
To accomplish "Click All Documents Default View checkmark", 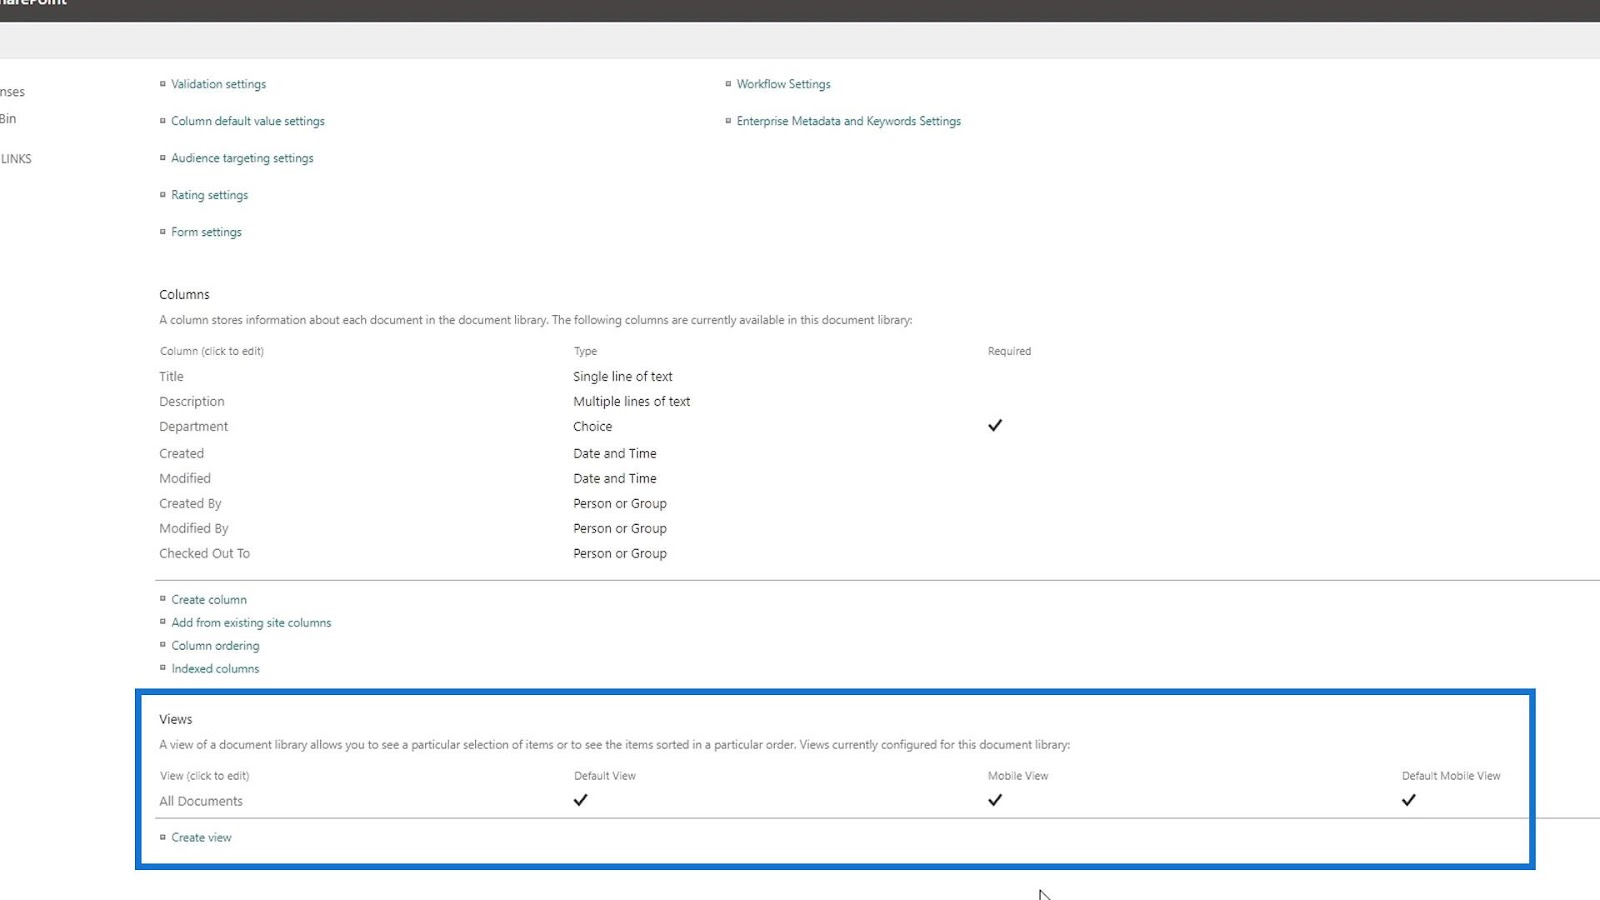I will [x=580, y=800].
